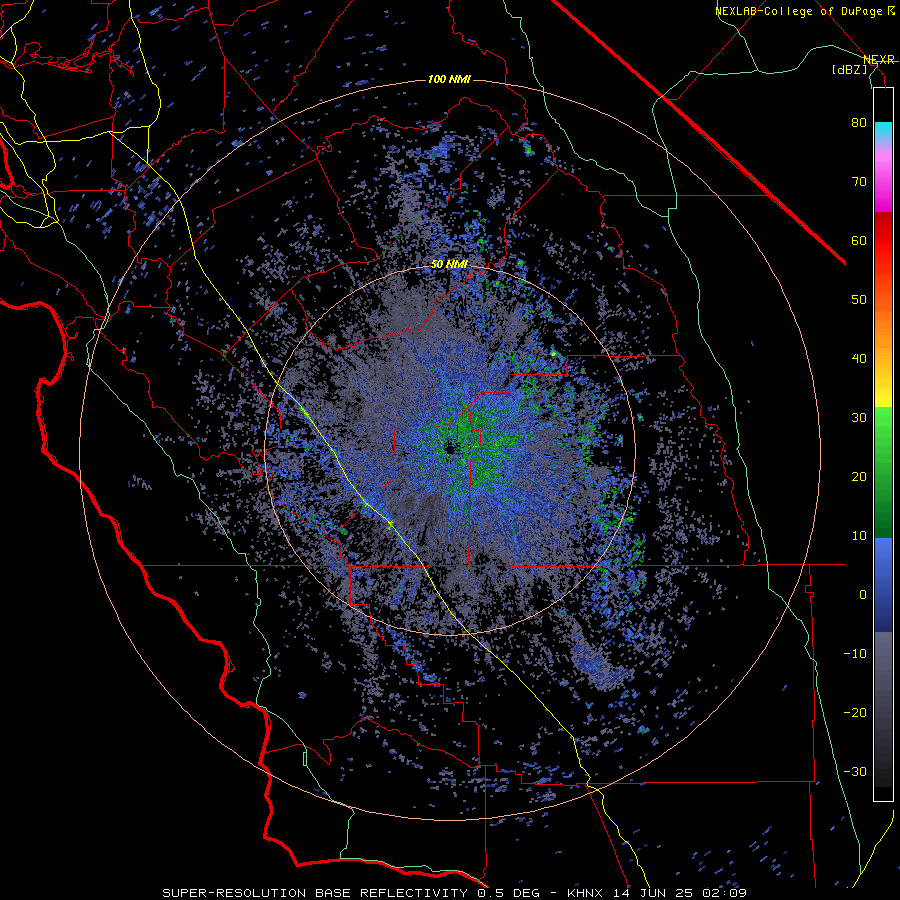Click the positive 10 value on dBZ scale
Screen dimensions: 900x900
click(x=859, y=536)
